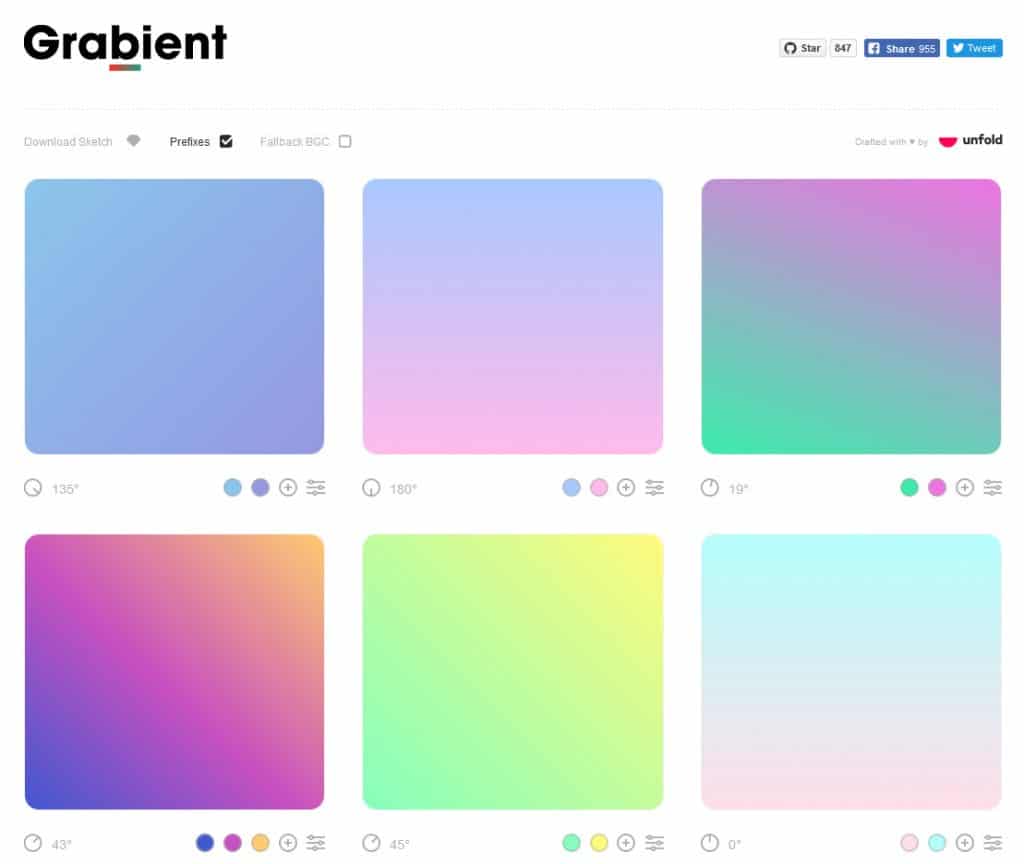Click the Tweet button
The image size is (1024, 864).
[974, 47]
